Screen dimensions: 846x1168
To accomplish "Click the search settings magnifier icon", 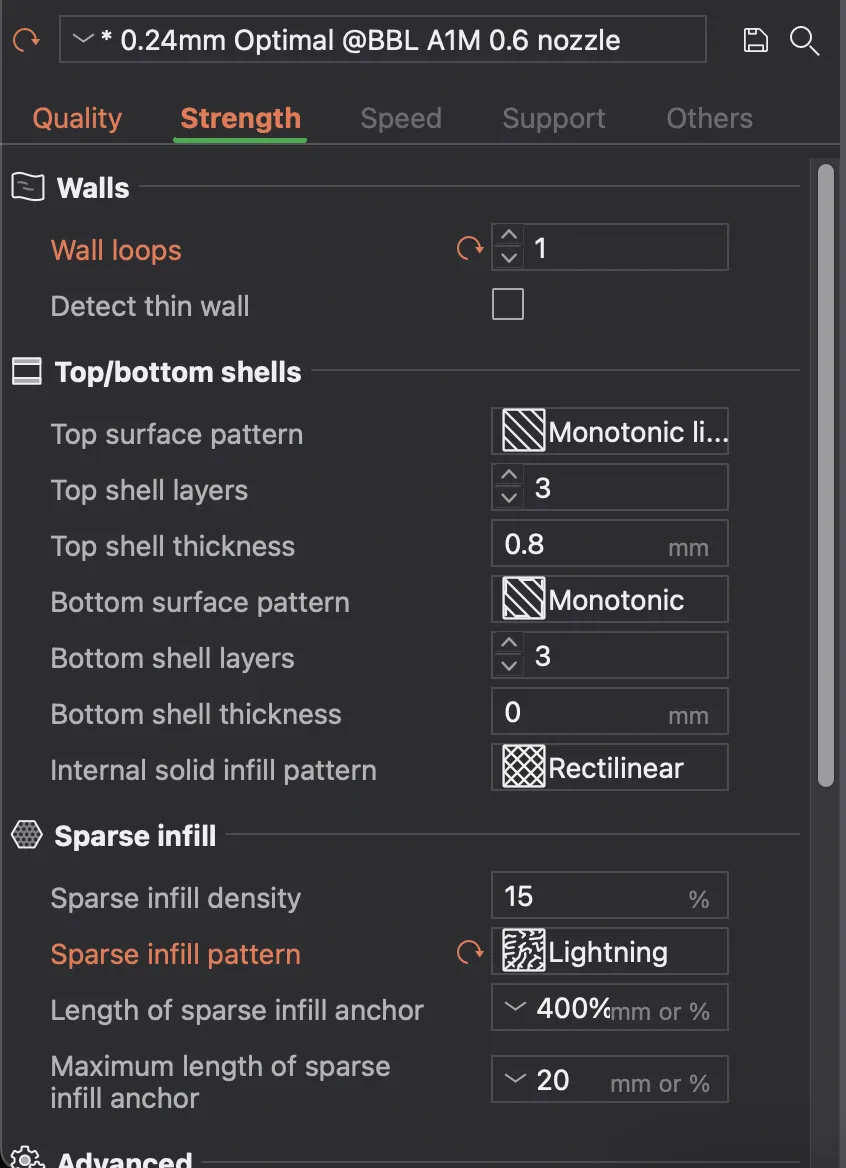I will pyautogui.click(x=804, y=40).
